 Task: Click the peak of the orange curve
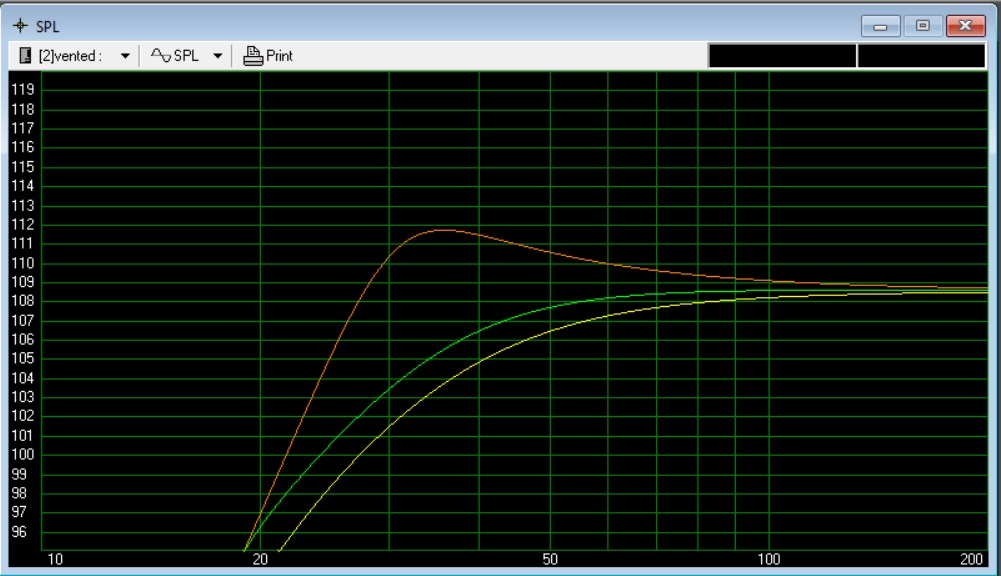(x=440, y=230)
